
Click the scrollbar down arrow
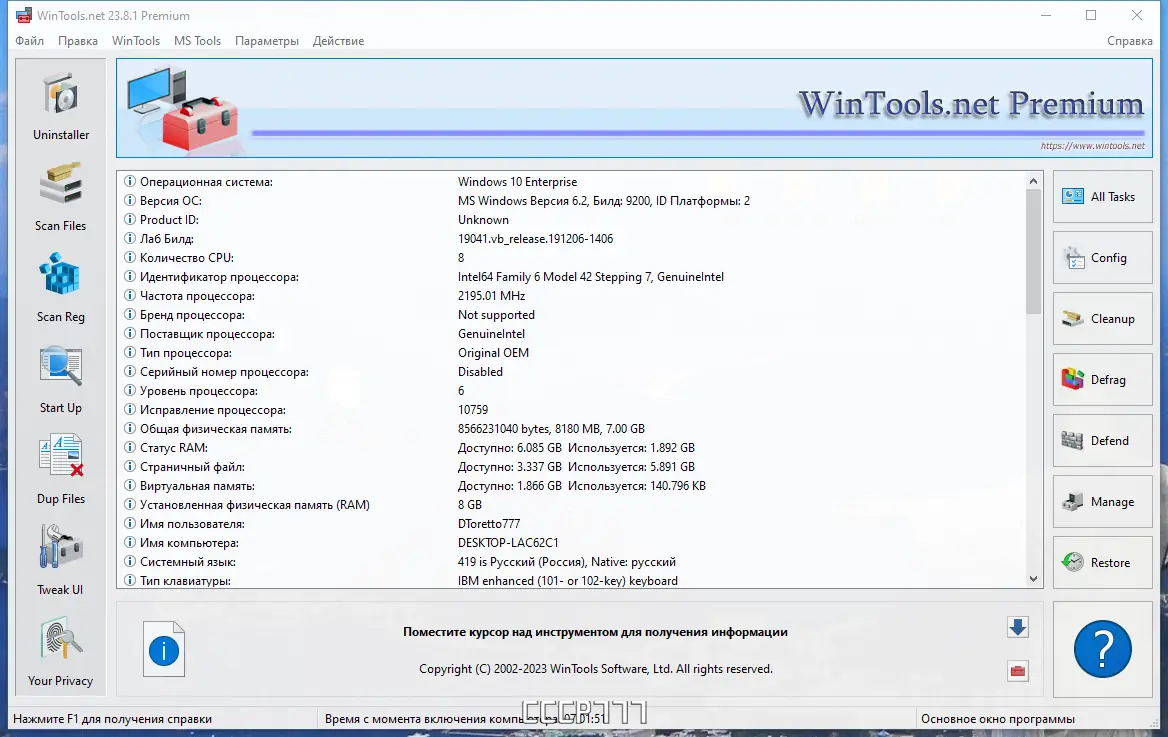(x=1034, y=578)
